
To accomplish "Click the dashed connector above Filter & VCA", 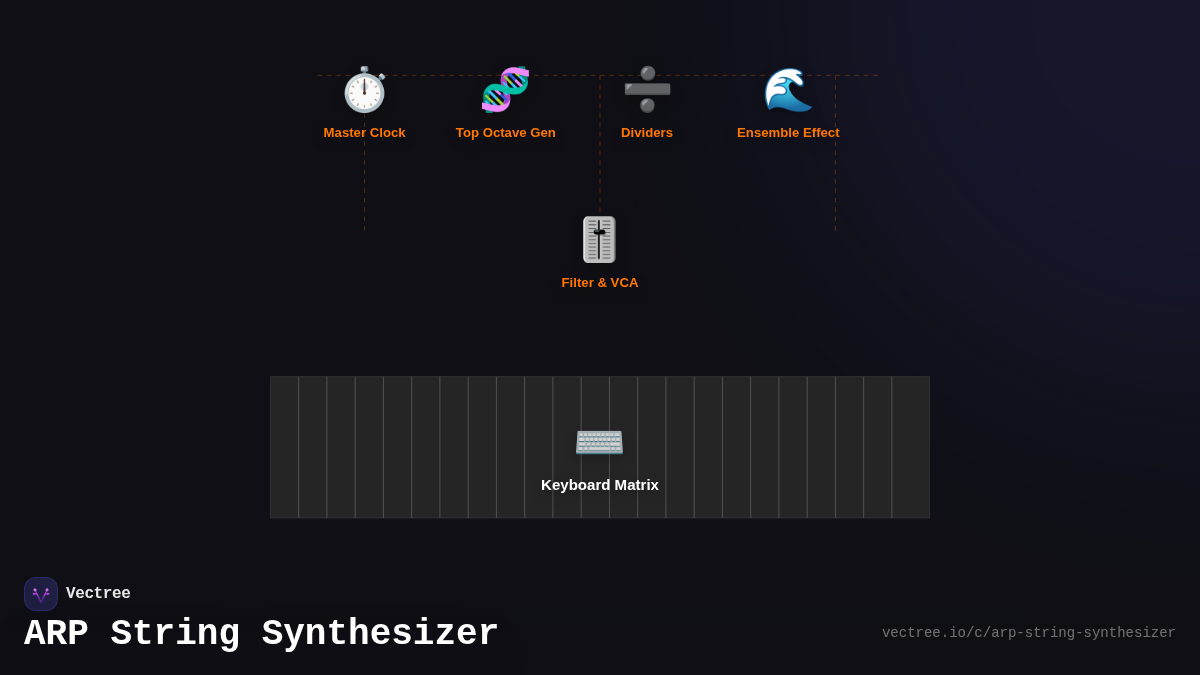I will coord(600,180).
